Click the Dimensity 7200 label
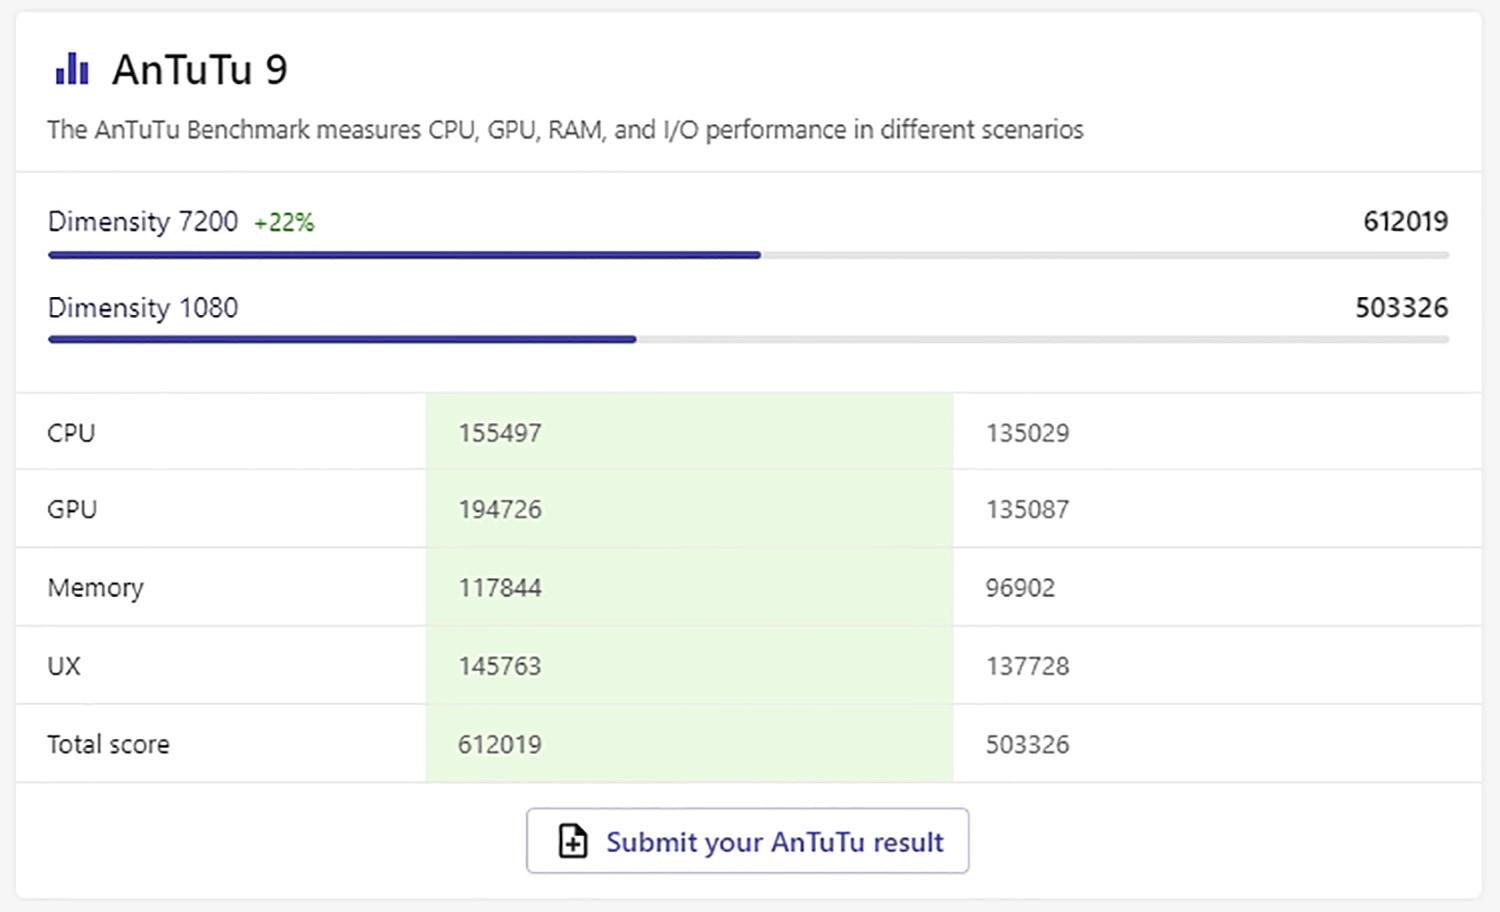 pos(143,222)
